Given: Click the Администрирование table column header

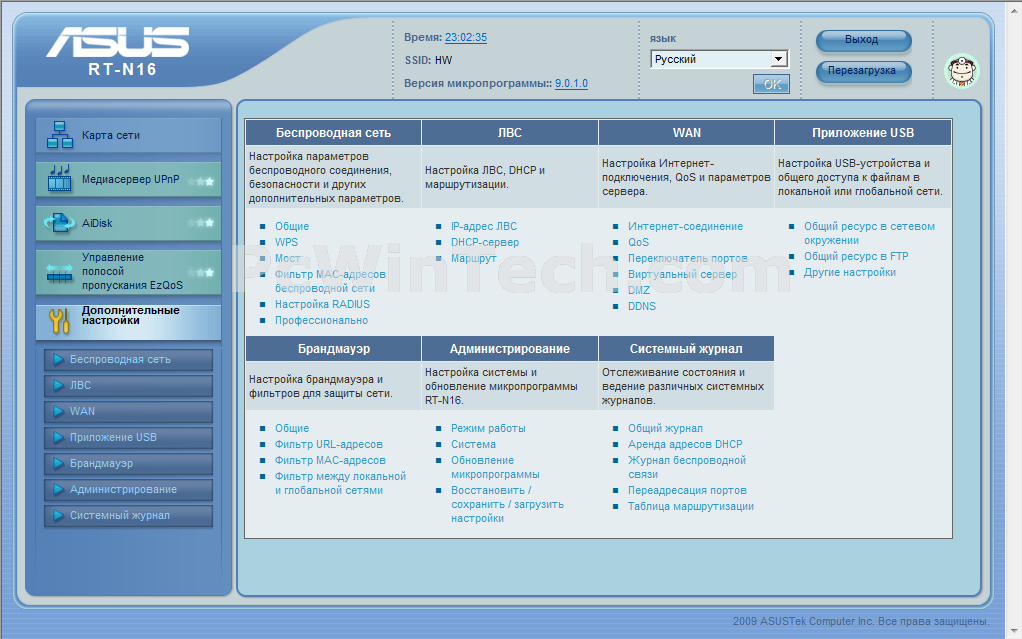Looking at the screenshot, I should point(510,349).
